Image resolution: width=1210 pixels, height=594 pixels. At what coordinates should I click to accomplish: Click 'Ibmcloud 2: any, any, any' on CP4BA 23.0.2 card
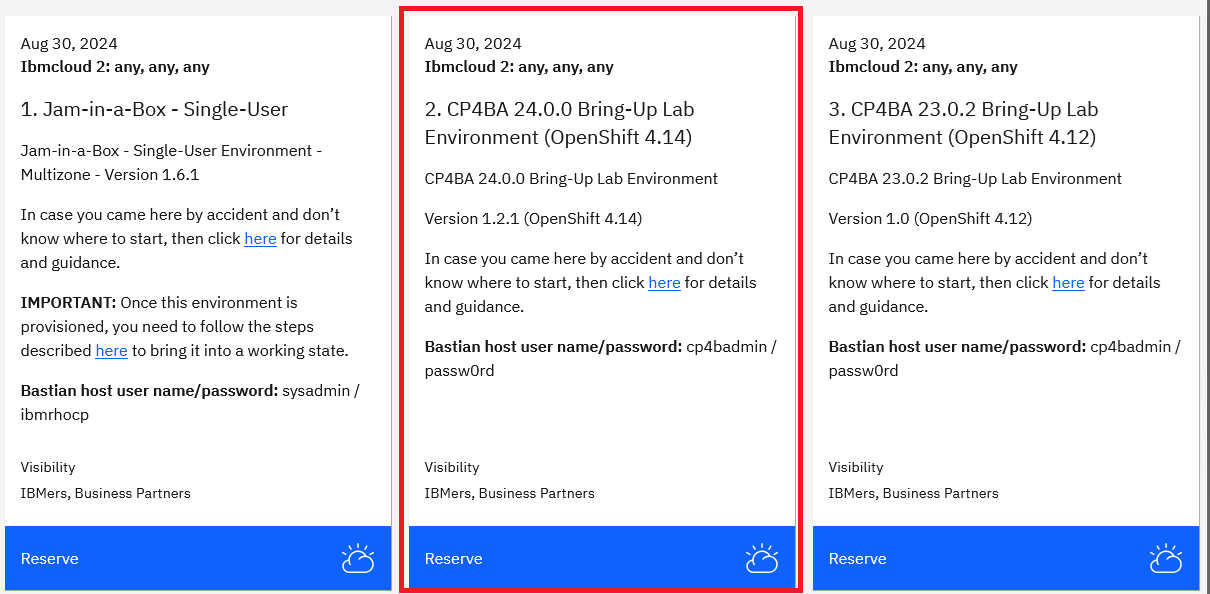click(923, 67)
